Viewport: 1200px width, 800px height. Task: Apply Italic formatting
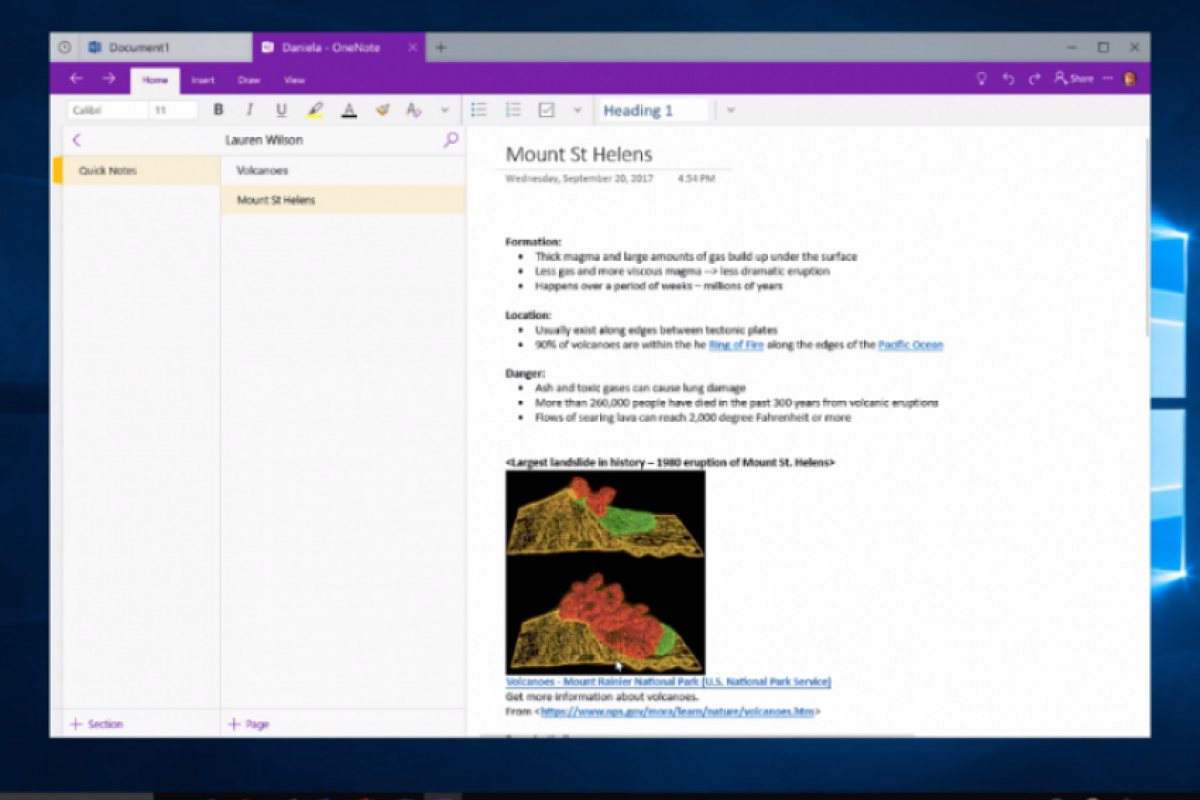(250, 110)
